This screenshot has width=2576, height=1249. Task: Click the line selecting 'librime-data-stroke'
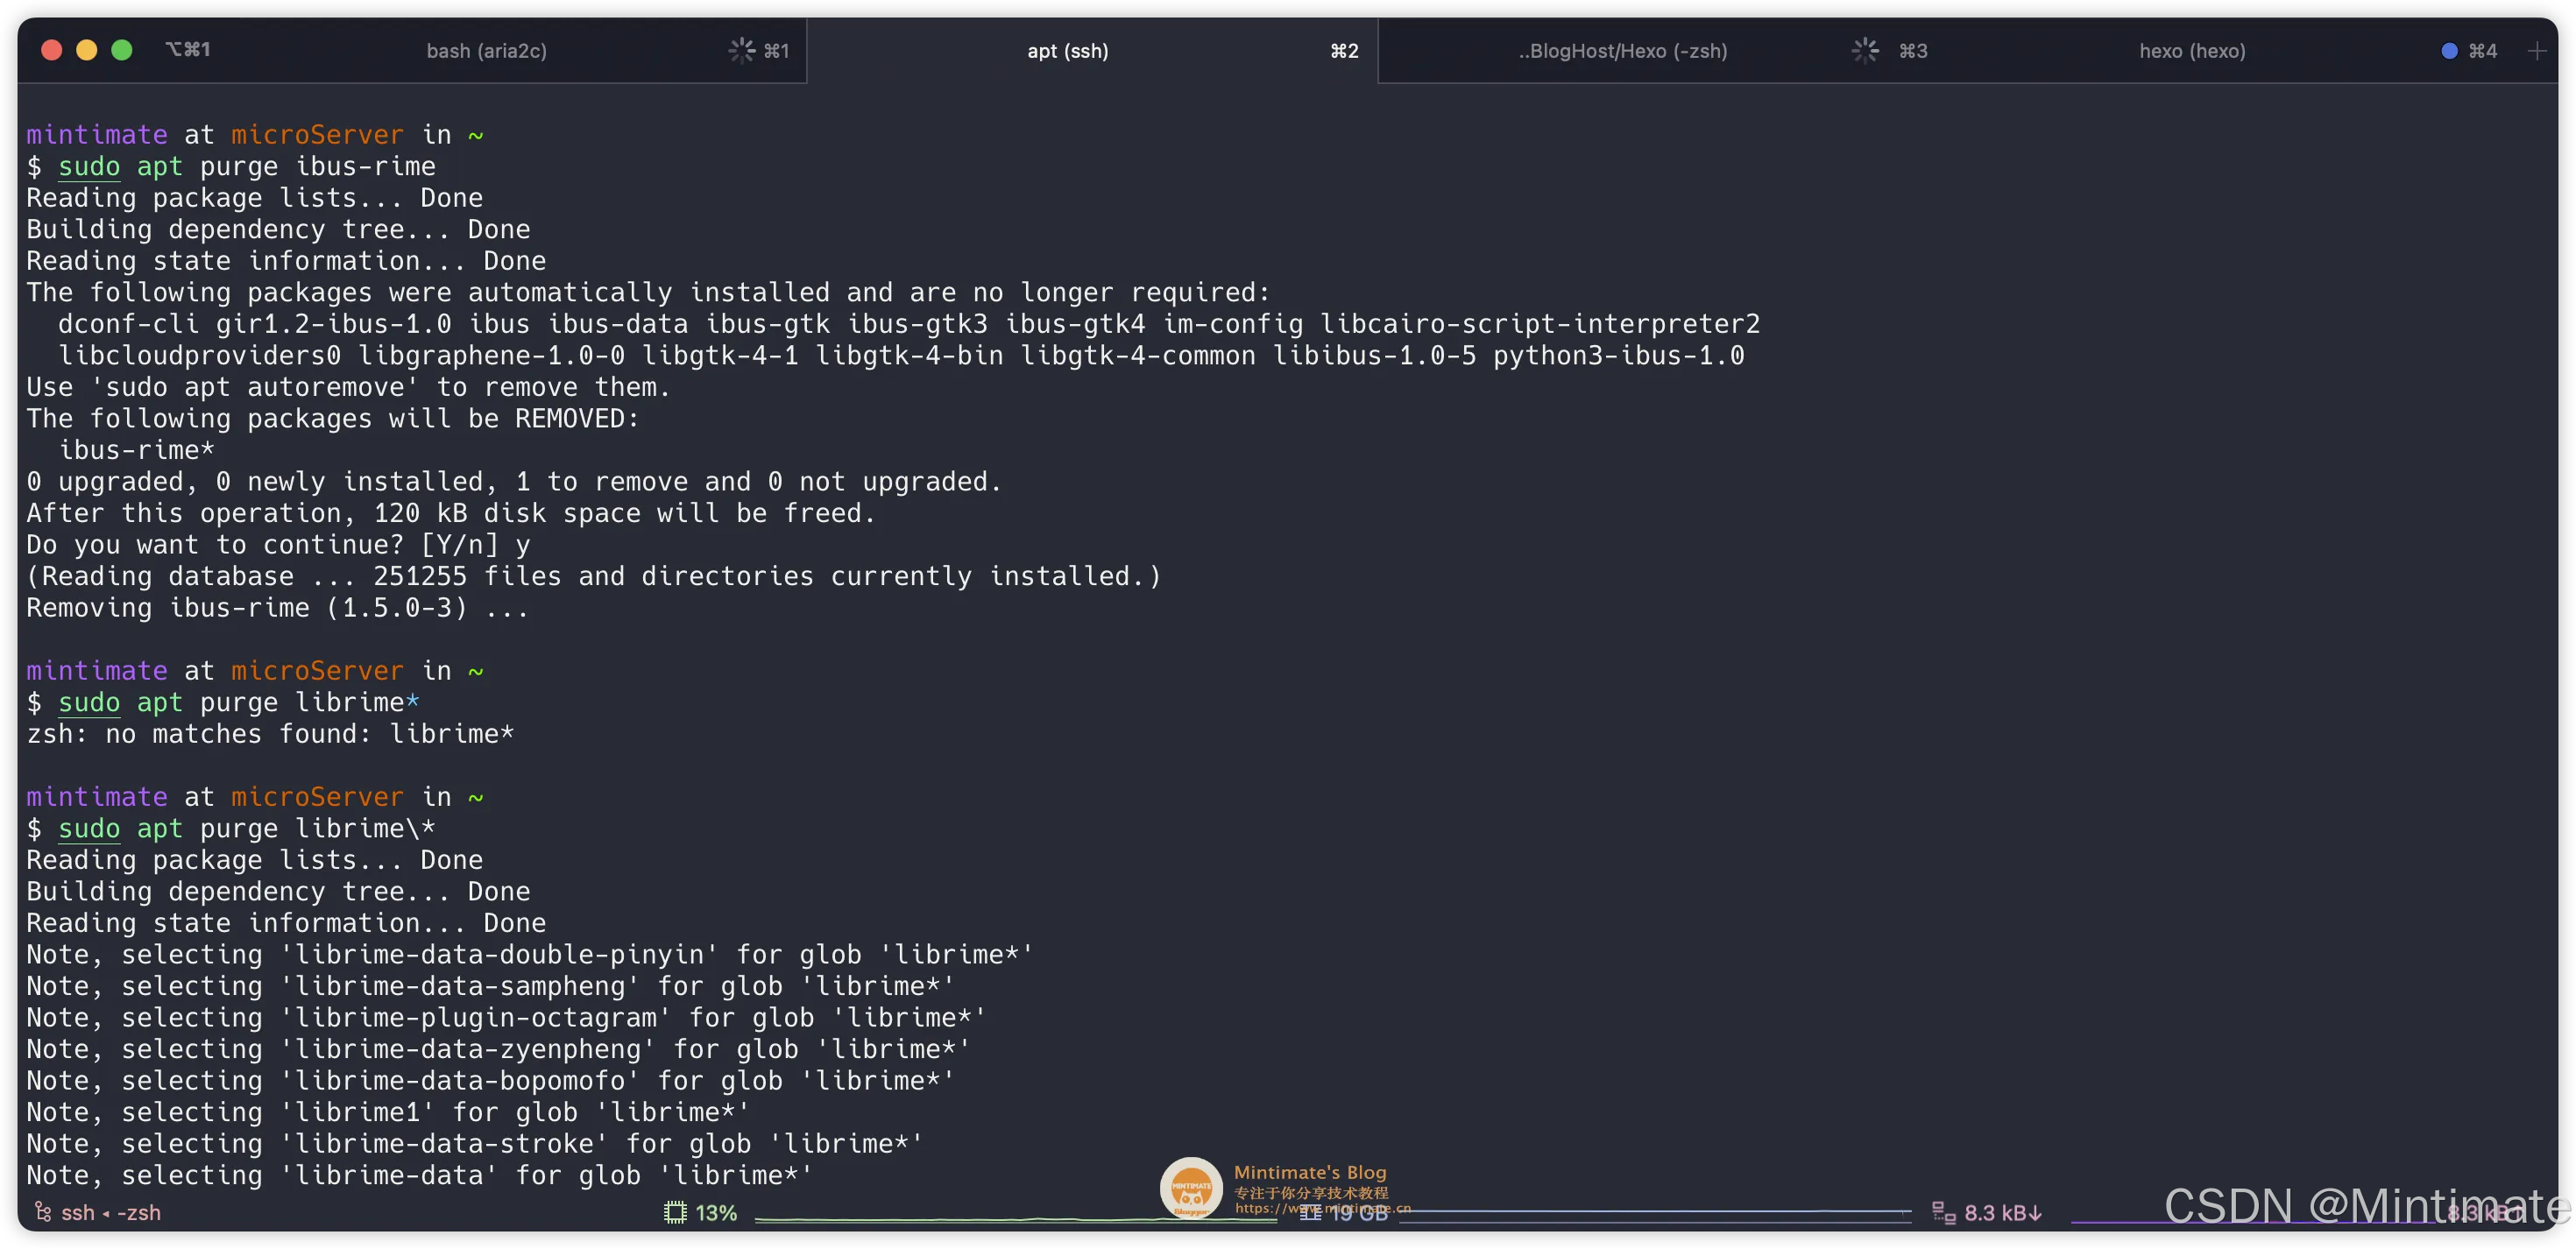tap(475, 1144)
